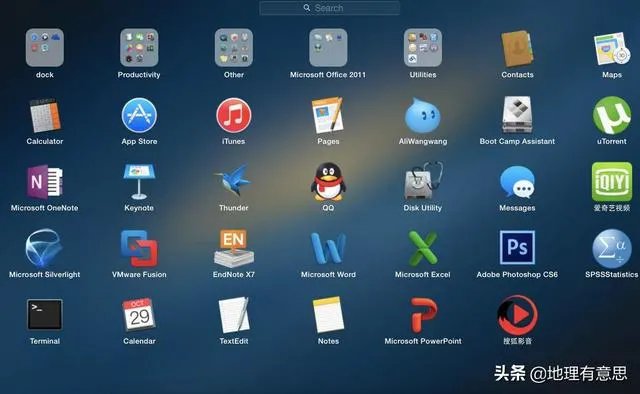The width and height of the screenshot is (640, 394).
Task: Open the Microsoft Office 2011 folder
Action: coord(328,48)
